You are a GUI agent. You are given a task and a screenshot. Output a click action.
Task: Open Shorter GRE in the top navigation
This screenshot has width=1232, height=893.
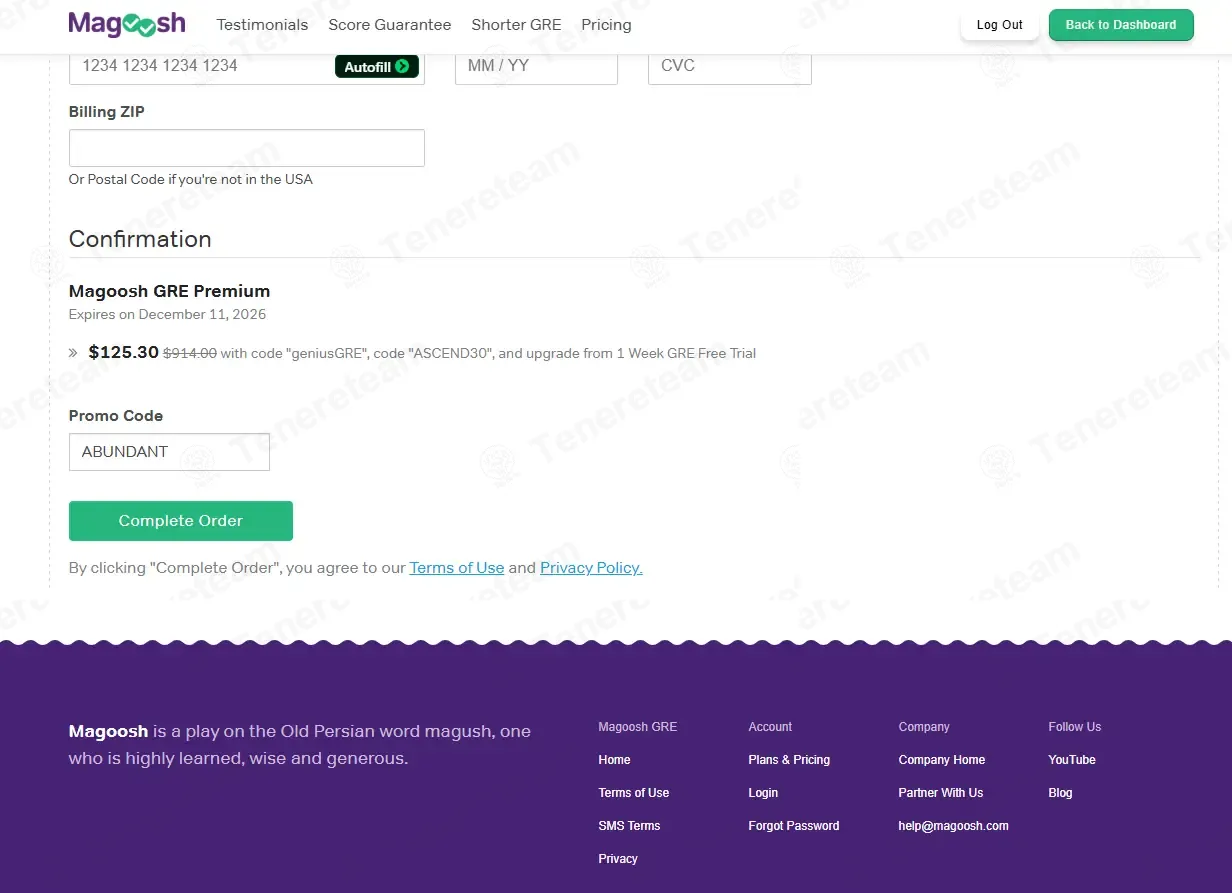pyautogui.click(x=516, y=25)
